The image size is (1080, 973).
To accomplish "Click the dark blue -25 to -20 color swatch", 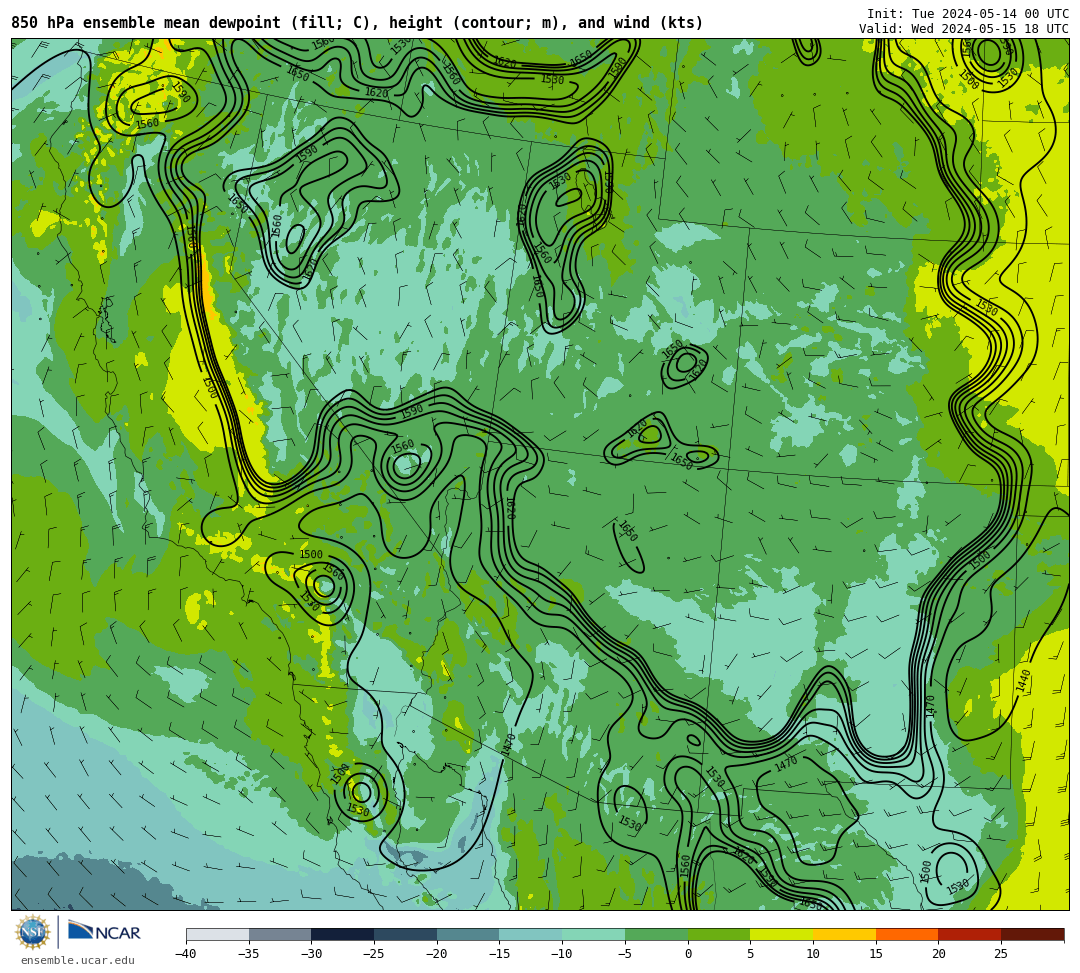I will [x=406, y=934].
